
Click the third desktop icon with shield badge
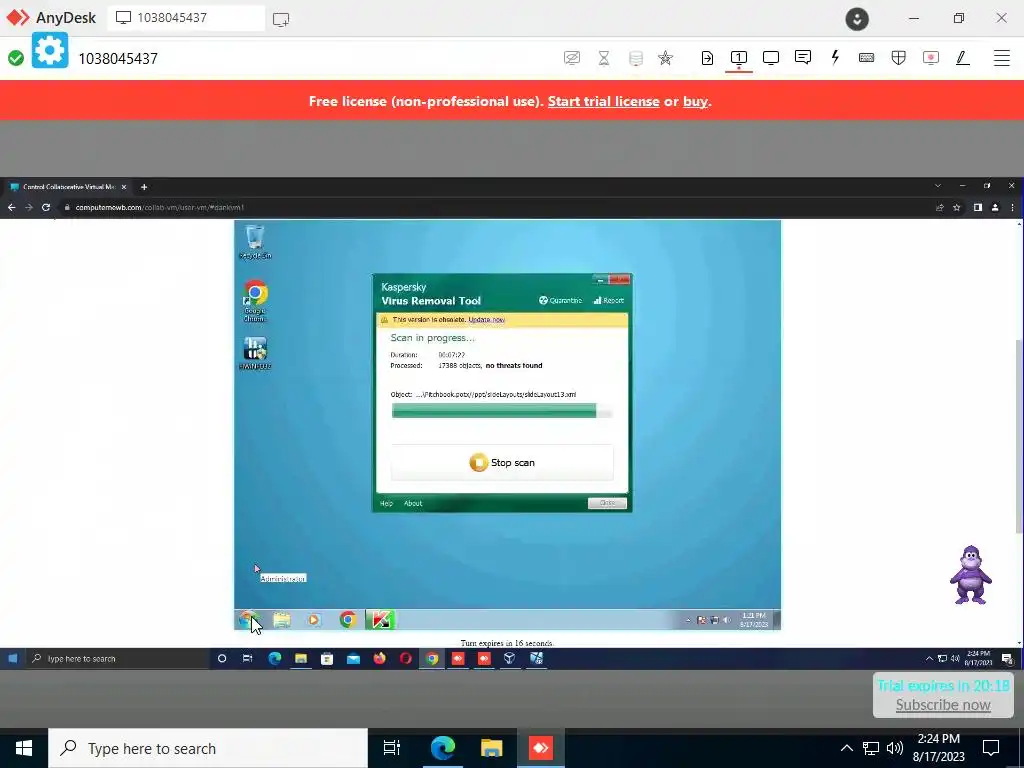pyautogui.click(x=255, y=353)
